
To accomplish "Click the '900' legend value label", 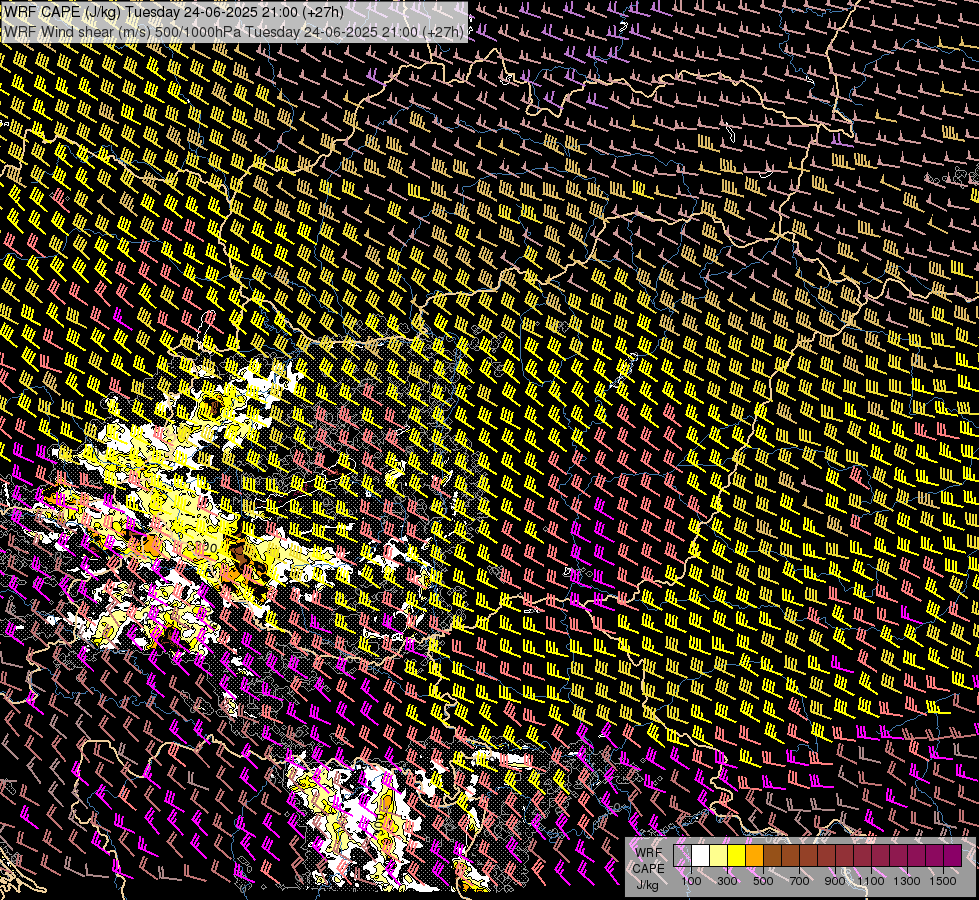I will click(835, 881).
